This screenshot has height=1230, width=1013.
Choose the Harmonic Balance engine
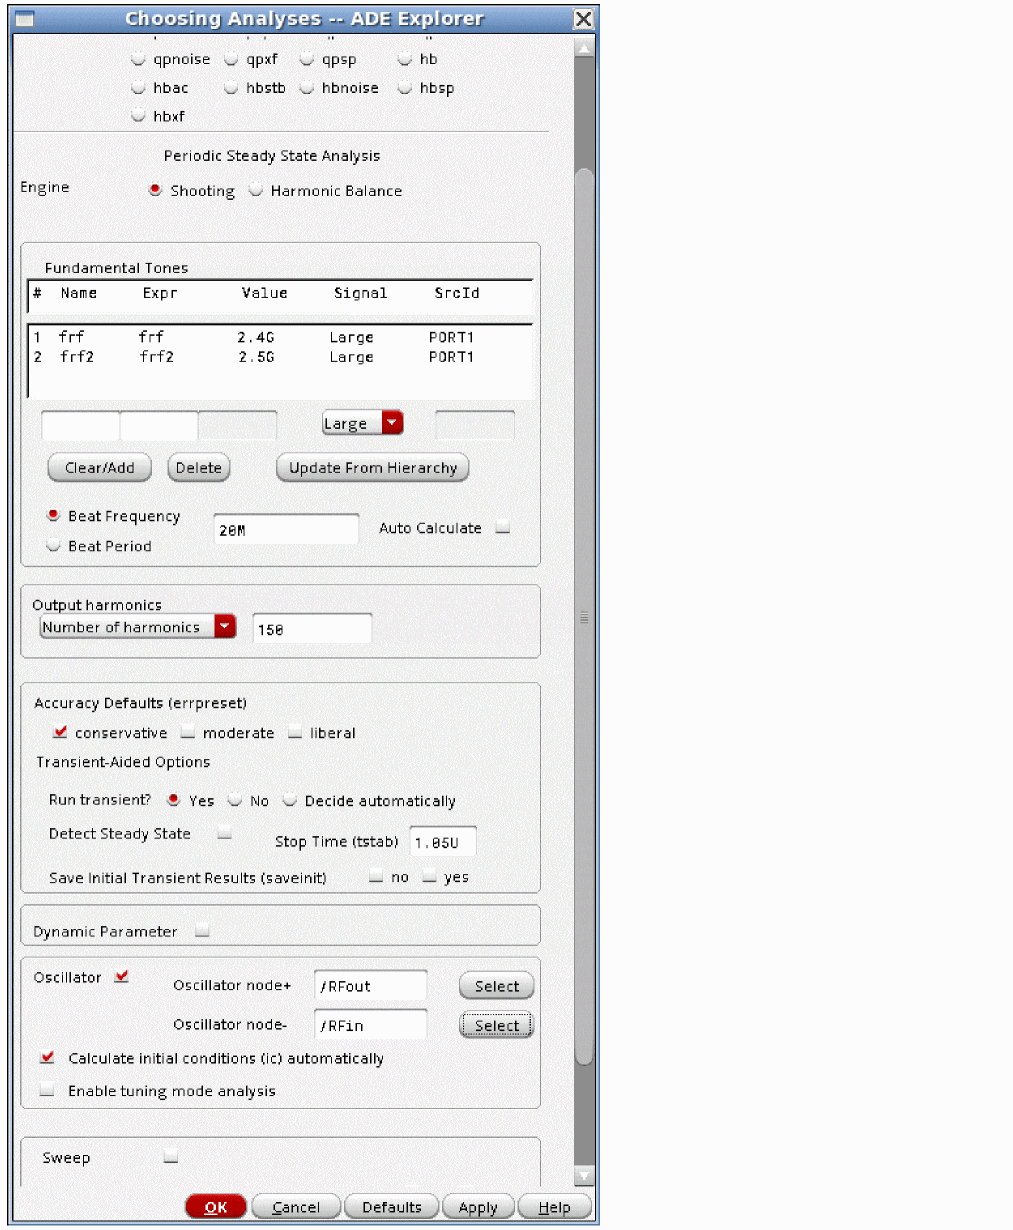[256, 190]
